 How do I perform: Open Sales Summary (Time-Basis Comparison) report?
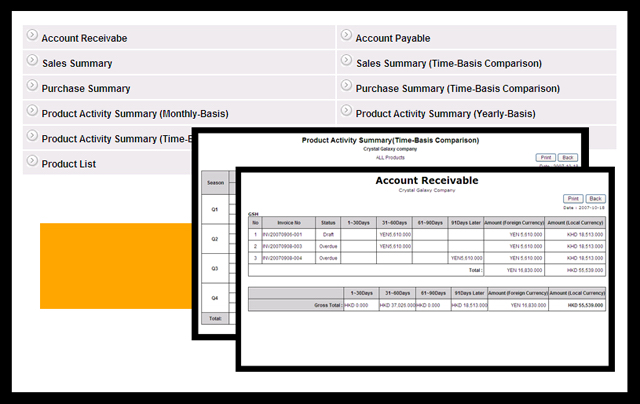(x=449, y=64)
